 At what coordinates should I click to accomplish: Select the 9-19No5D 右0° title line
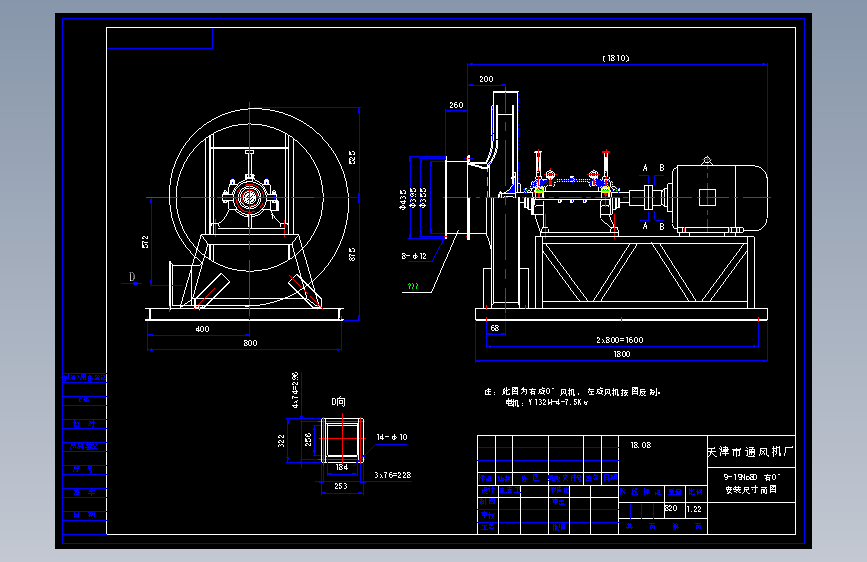click(751, 477)
